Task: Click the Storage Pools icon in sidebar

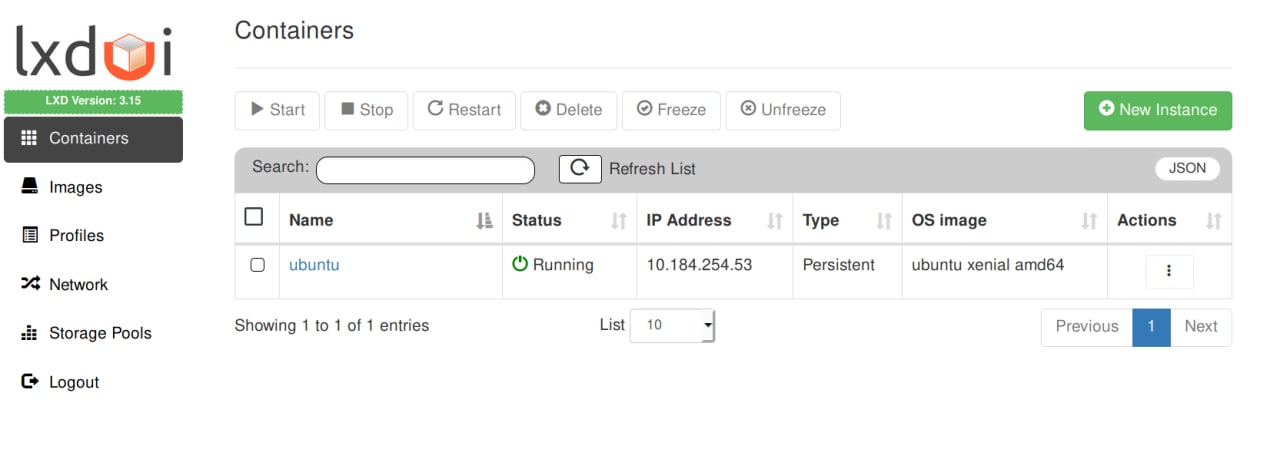Action: tap(29, 333)
